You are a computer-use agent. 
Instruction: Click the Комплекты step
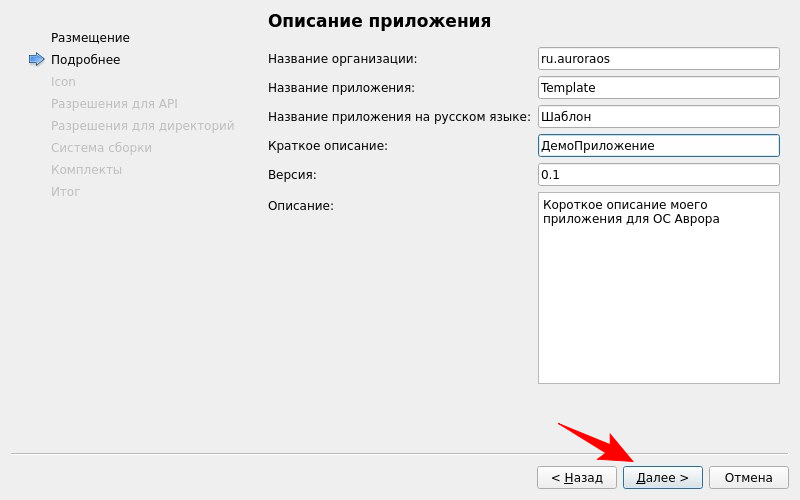tap(86, 169)
